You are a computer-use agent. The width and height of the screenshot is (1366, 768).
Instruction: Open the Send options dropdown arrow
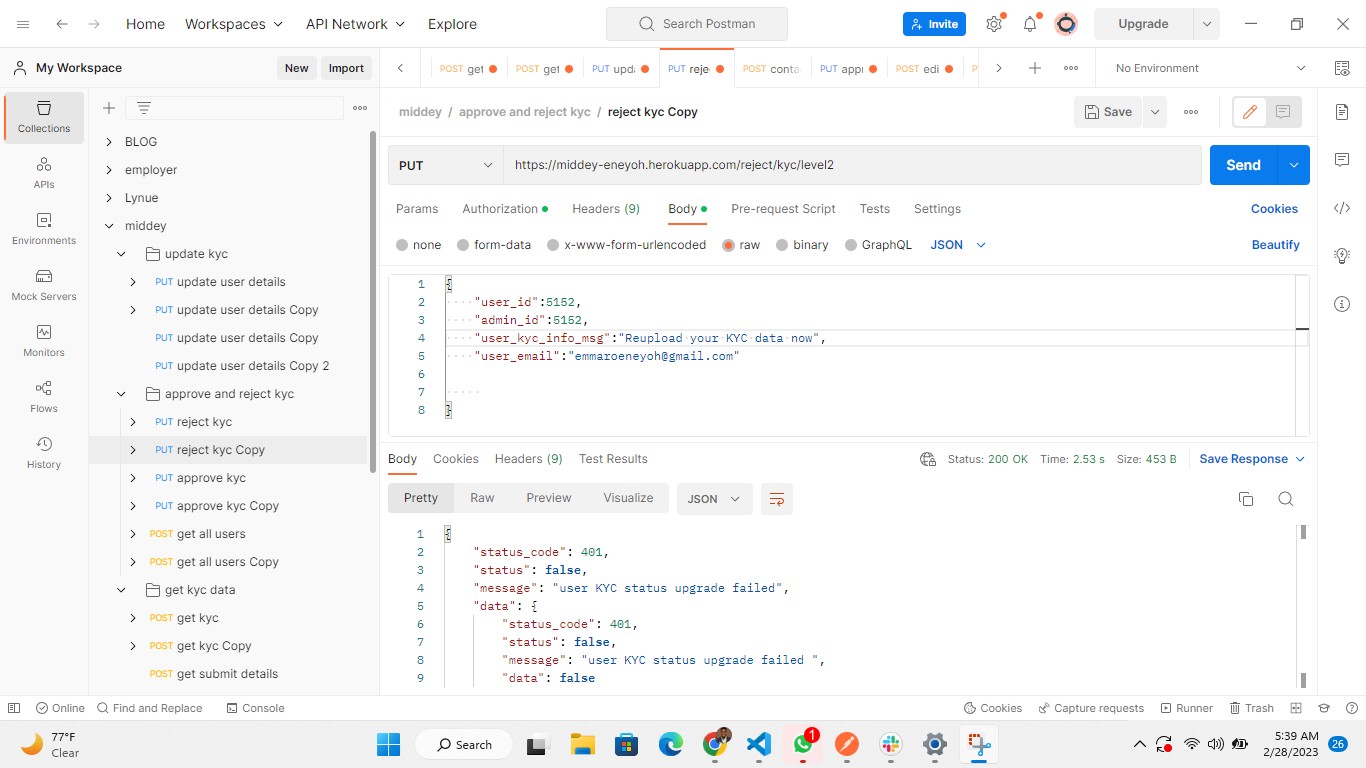(1294, 165)
